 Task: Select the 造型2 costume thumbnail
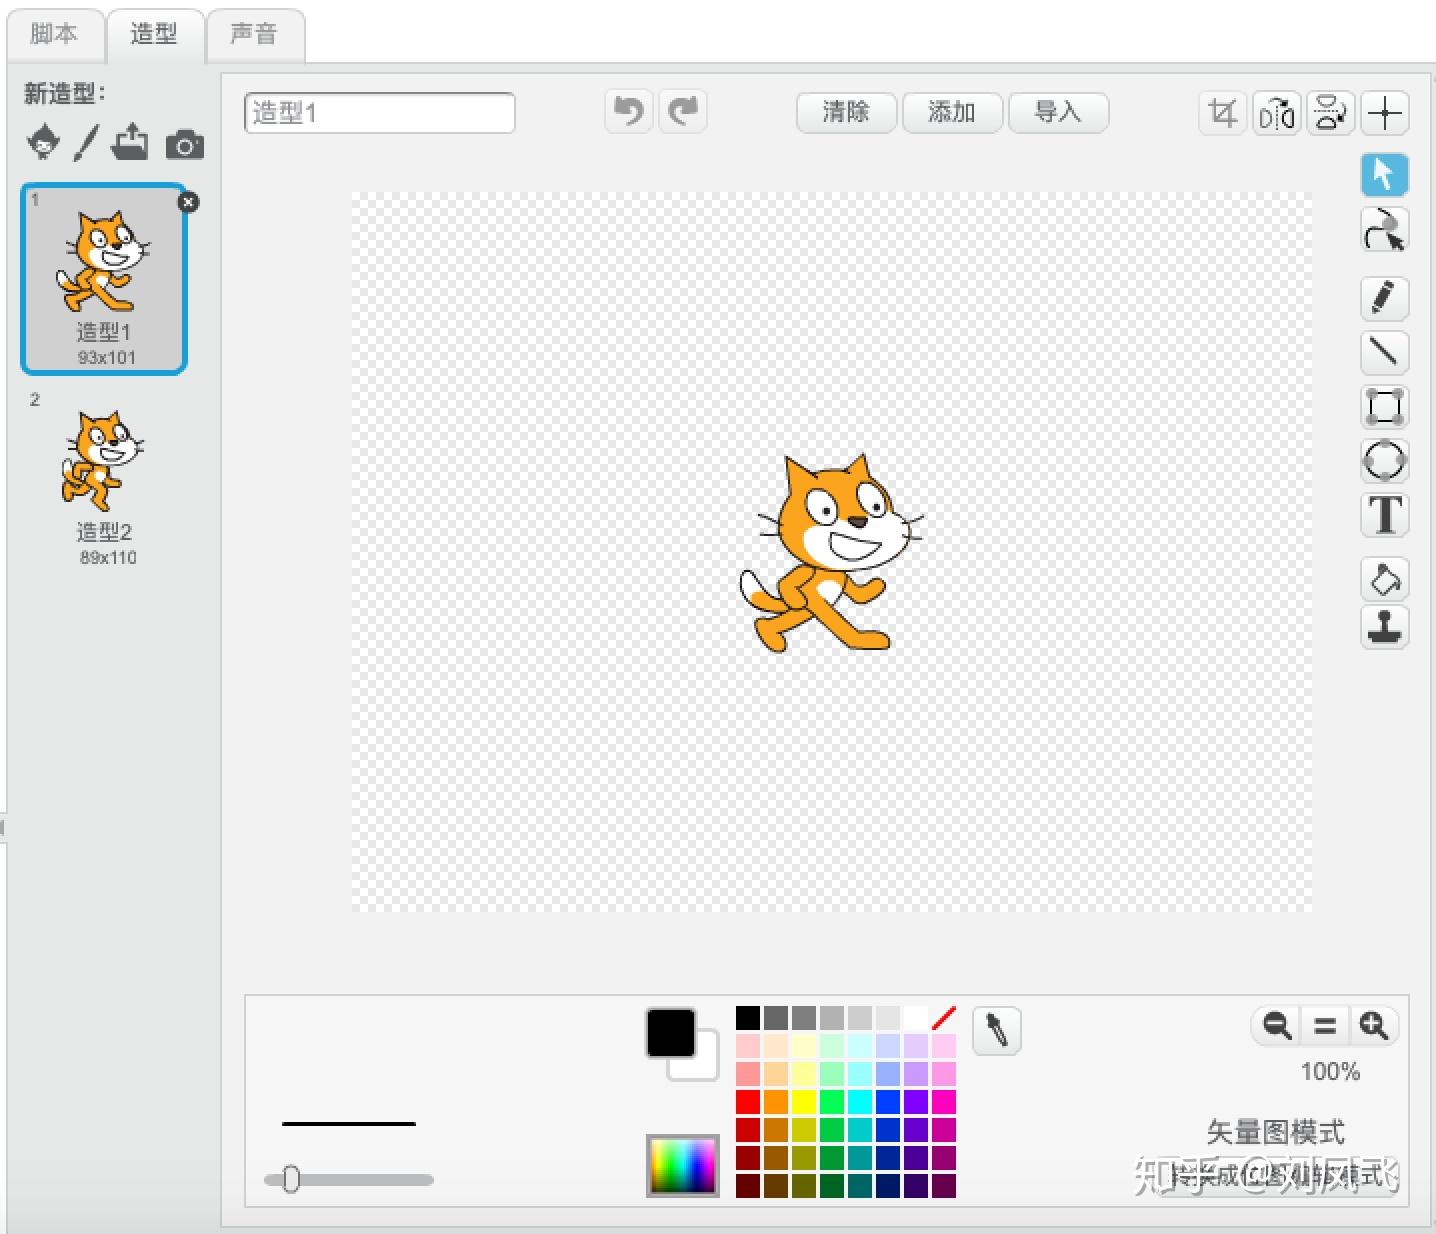[104, 480]
